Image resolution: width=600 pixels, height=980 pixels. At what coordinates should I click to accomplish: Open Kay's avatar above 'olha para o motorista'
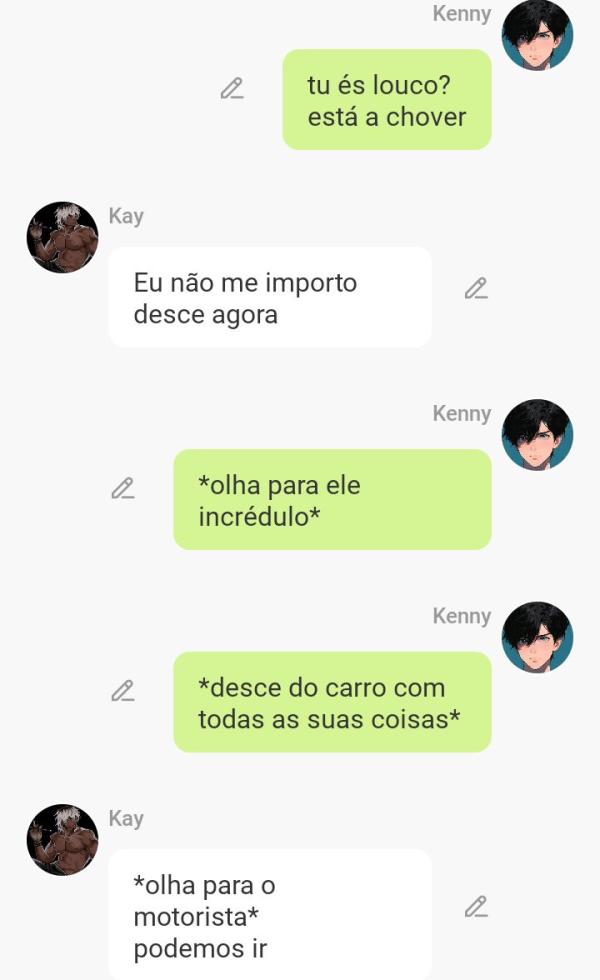(x=62, y=839)
